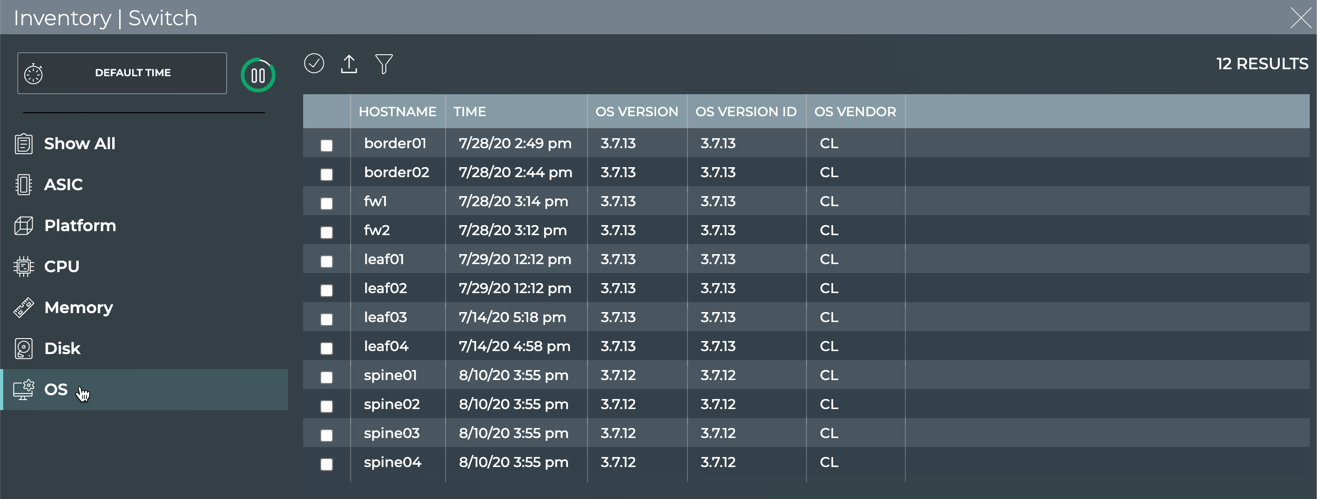Open the filter funnel icon
This screenshot has width=1319, height=499.
(384, 64)
